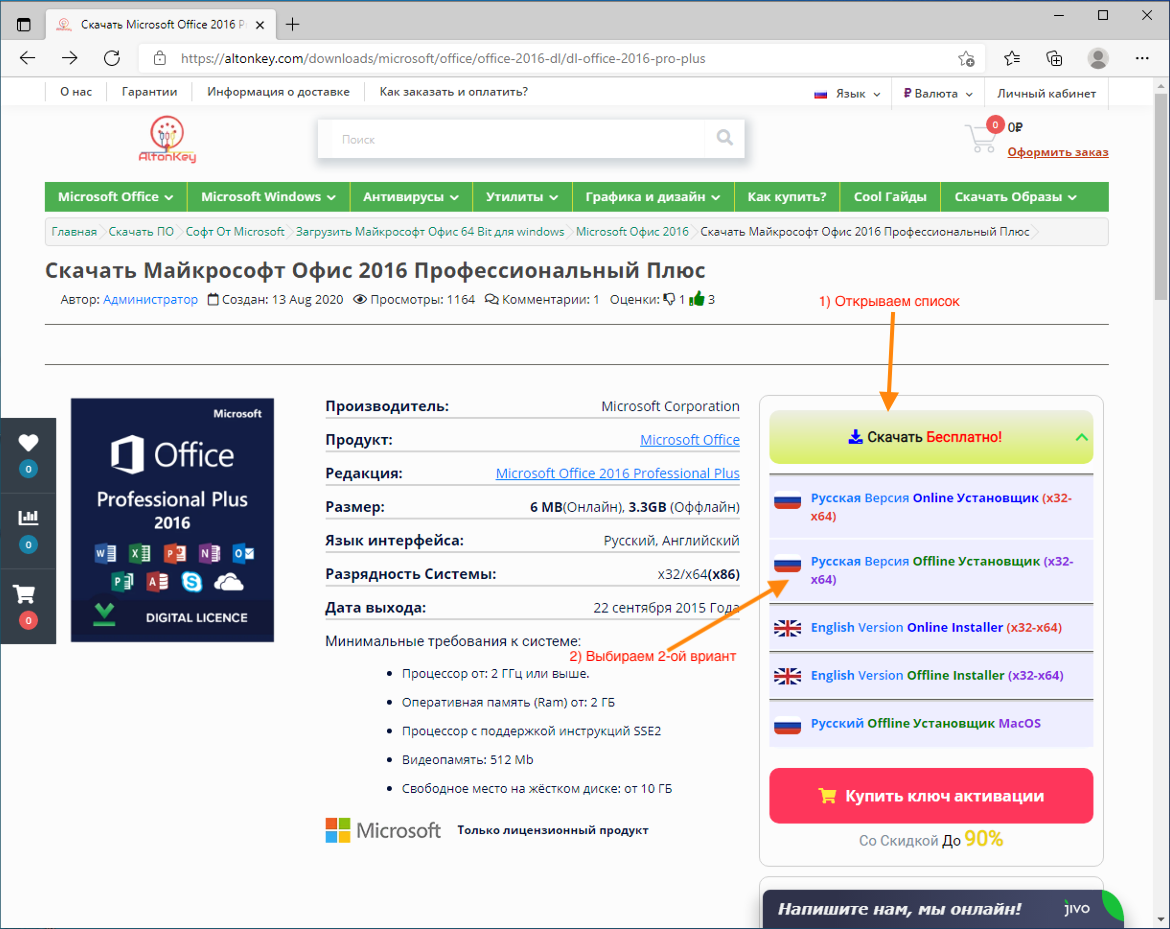Click Microsoft Office 2016 Professional Plus link
The height and width of the screenshot is (929, 1170).
click(x=618, y=474)
